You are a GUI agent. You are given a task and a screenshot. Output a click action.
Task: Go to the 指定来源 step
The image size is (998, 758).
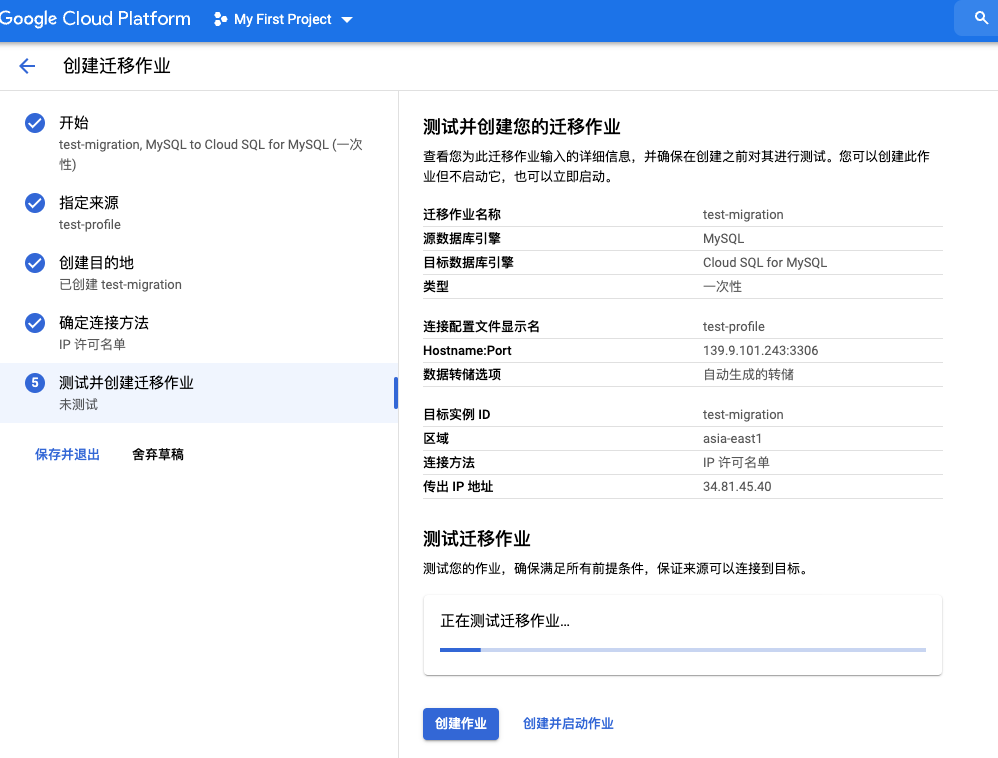[x=89, y=203]
